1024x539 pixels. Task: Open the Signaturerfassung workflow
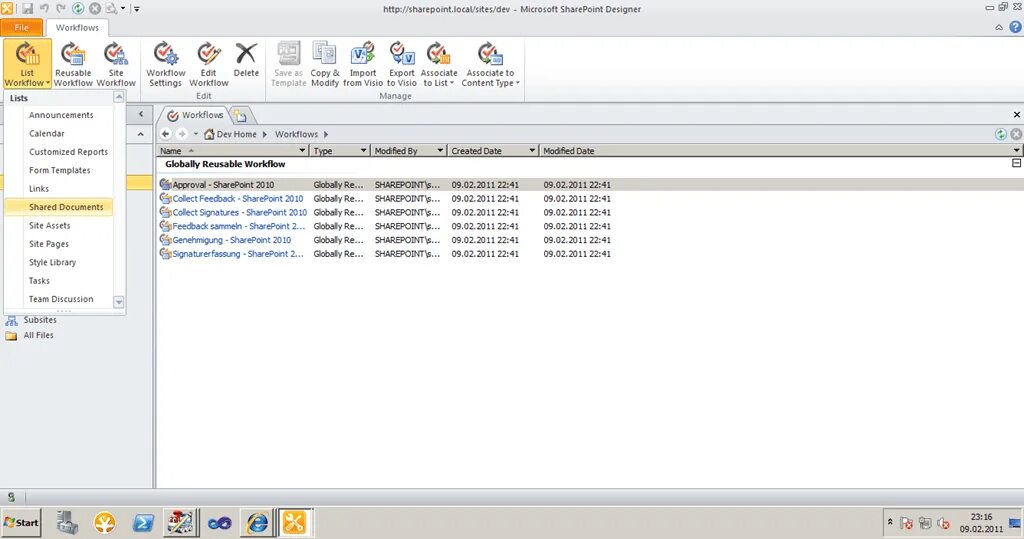(x=238, y=253)
